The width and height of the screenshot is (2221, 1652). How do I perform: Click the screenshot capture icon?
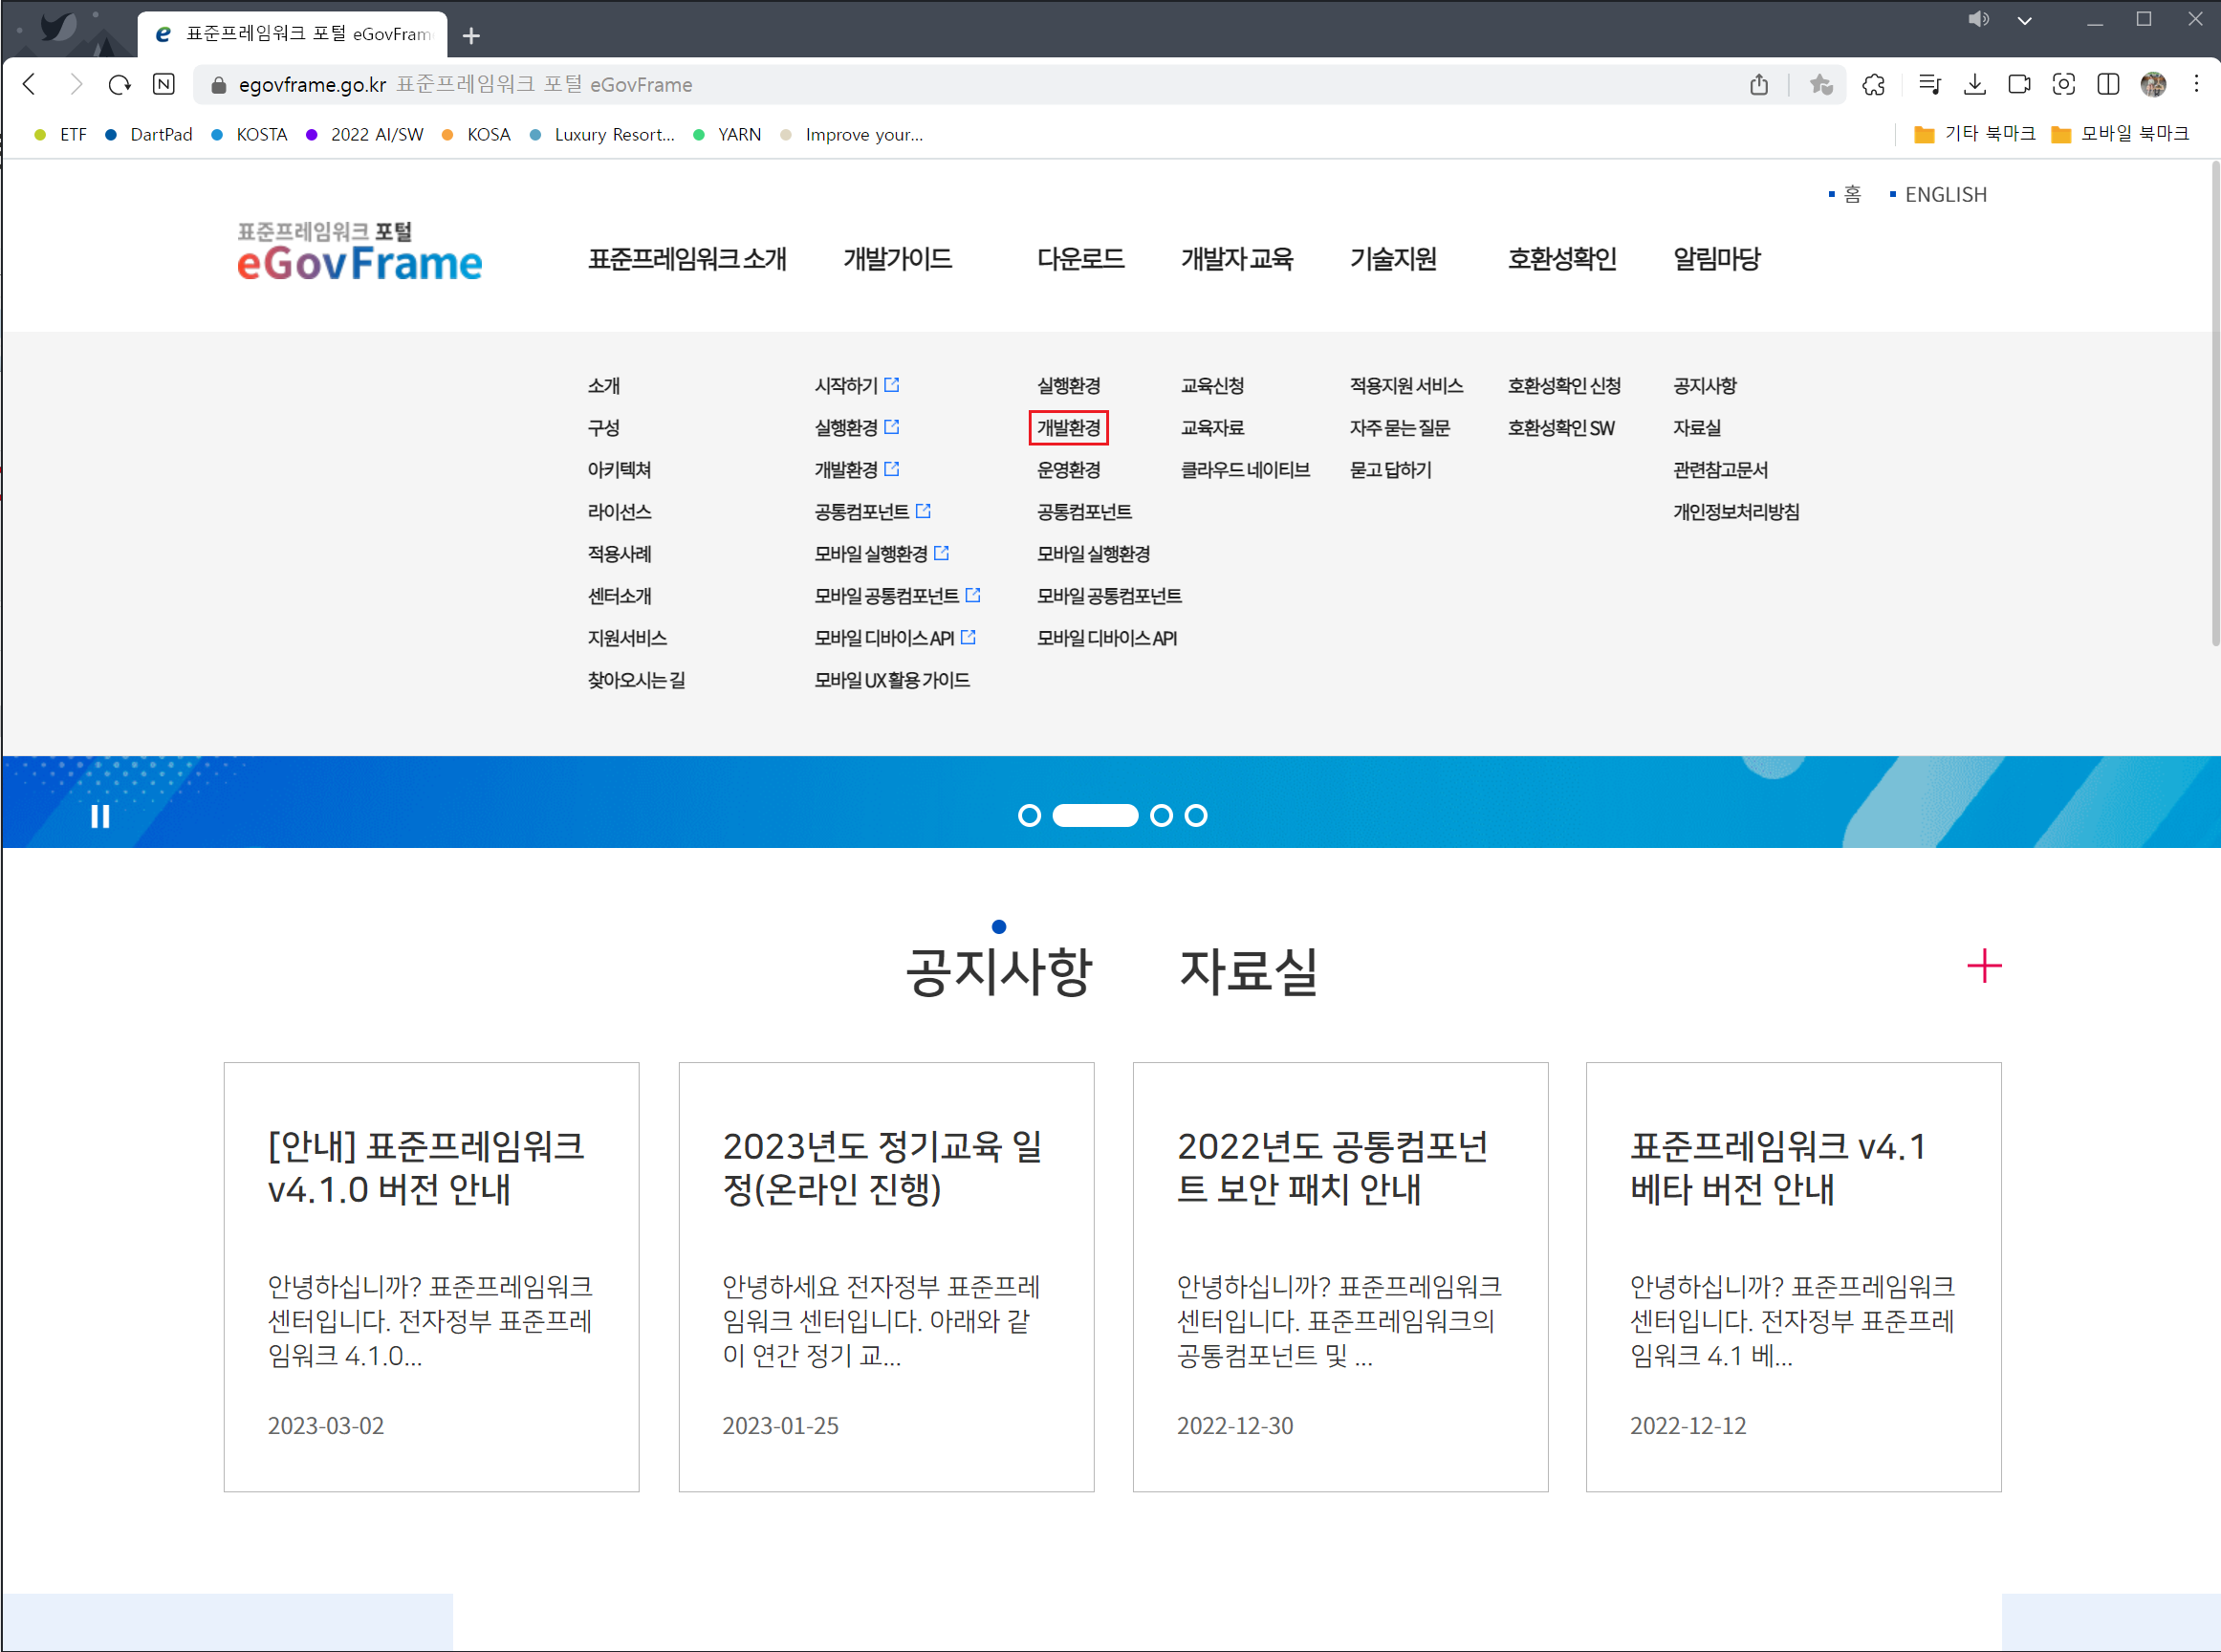pos(2063,85)
